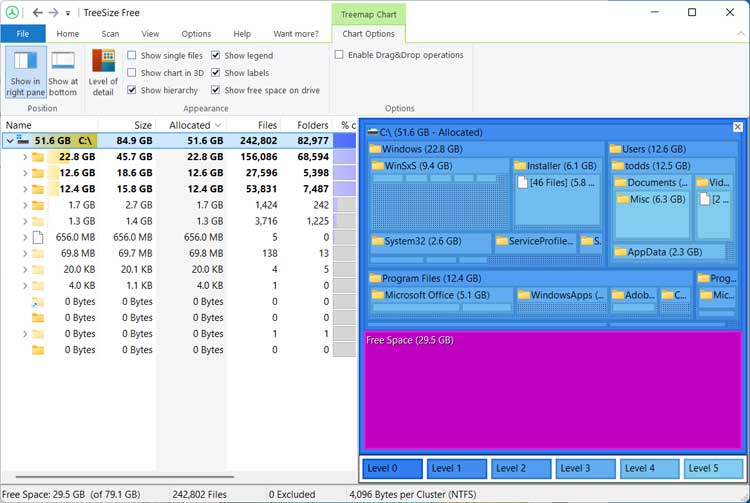Open the quick access toolbar dropdown arrow

(68, 13)
